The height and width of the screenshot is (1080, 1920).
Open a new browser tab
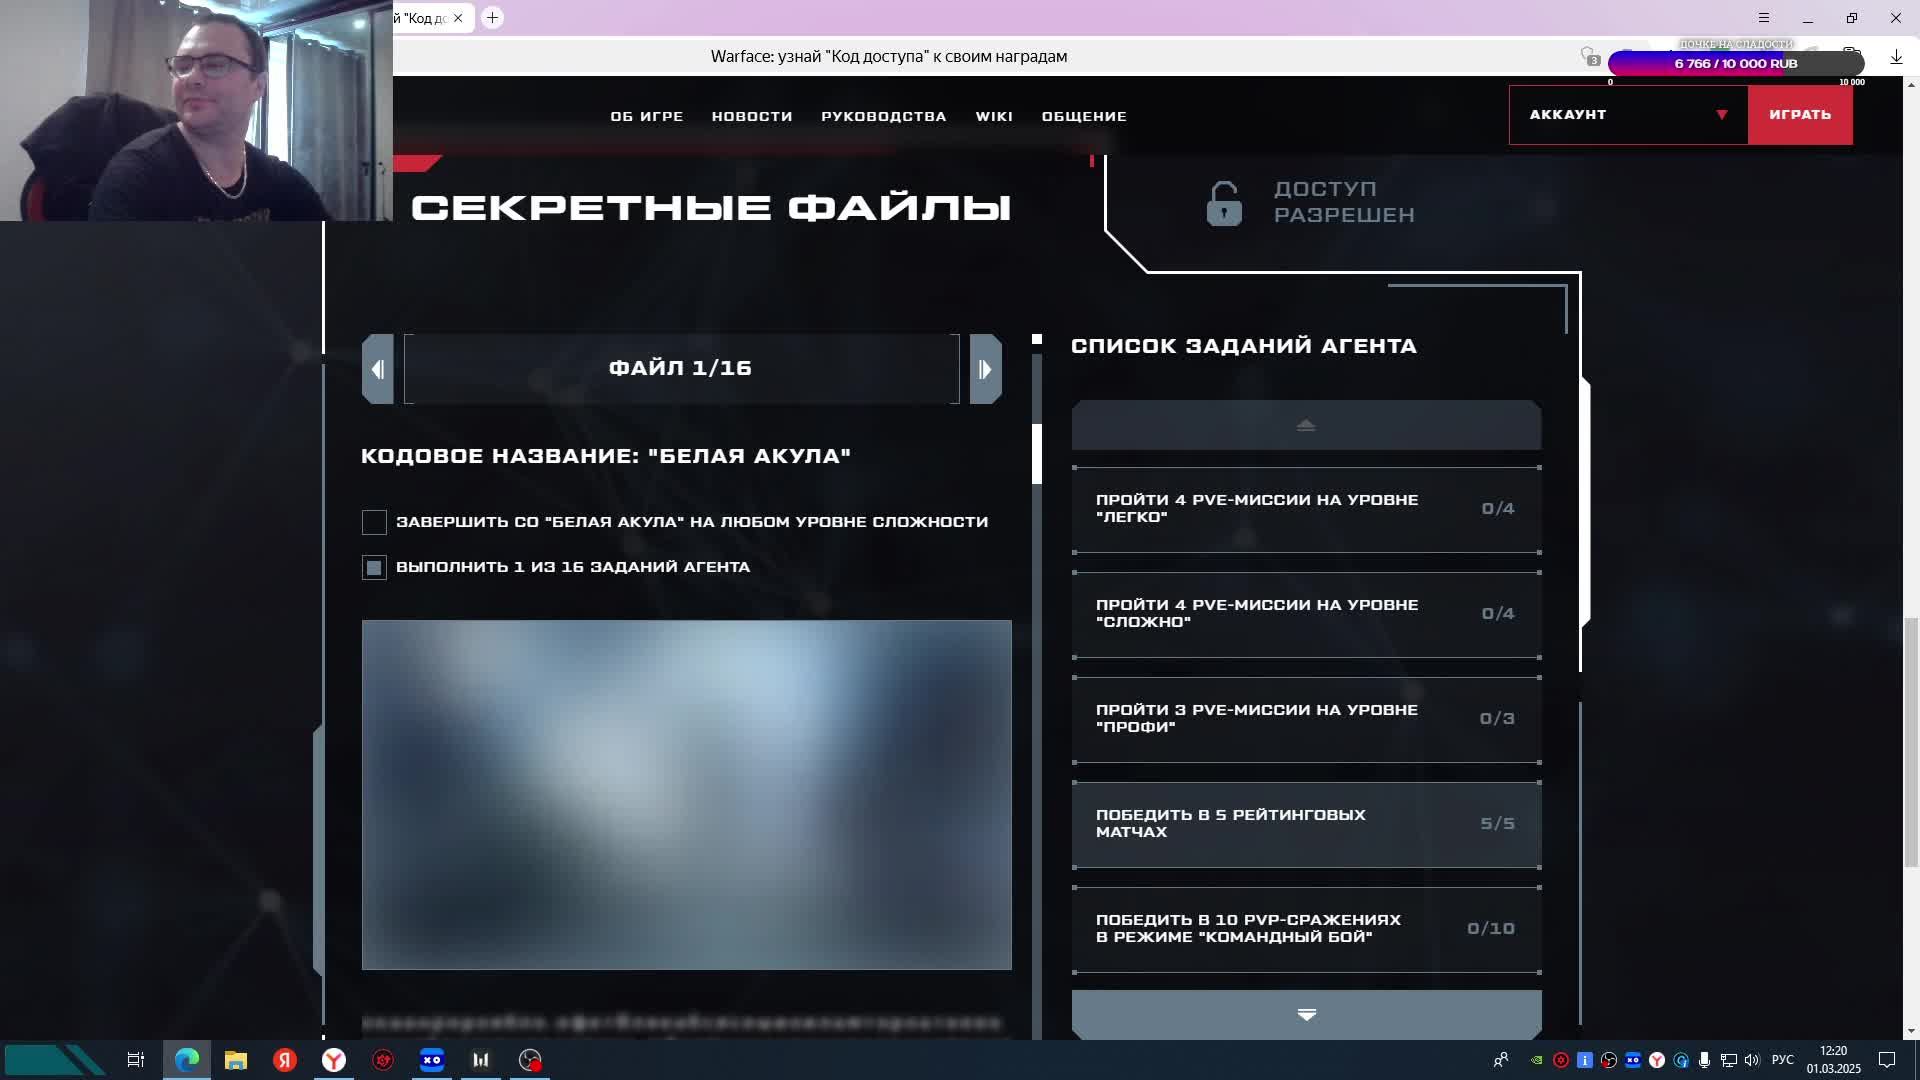(492, 18)
